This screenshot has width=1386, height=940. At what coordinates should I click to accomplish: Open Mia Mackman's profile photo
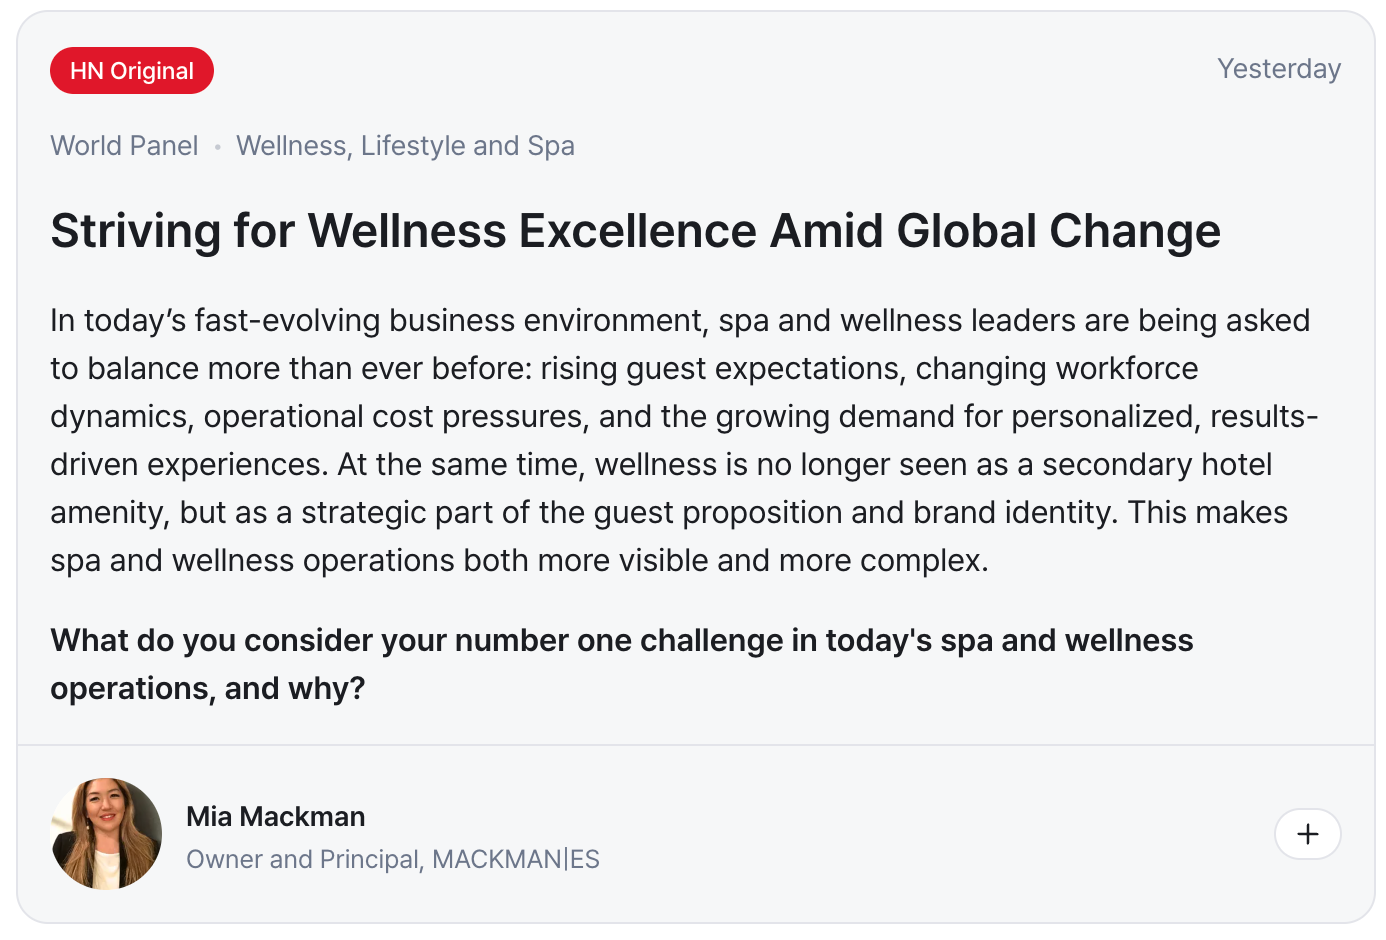click(x=106, y=834)
